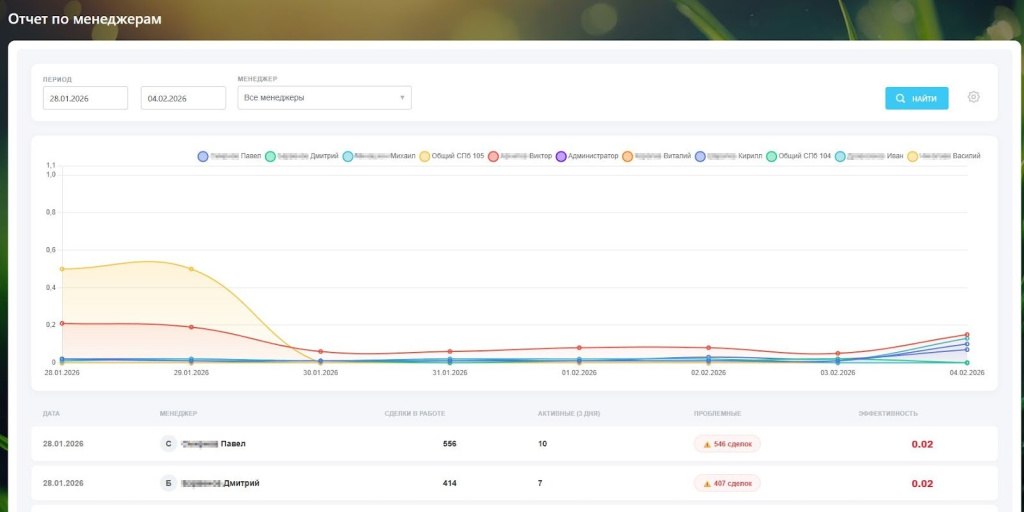
Task: Click the magnifier icon in Найти button
Action: [900, 98]
